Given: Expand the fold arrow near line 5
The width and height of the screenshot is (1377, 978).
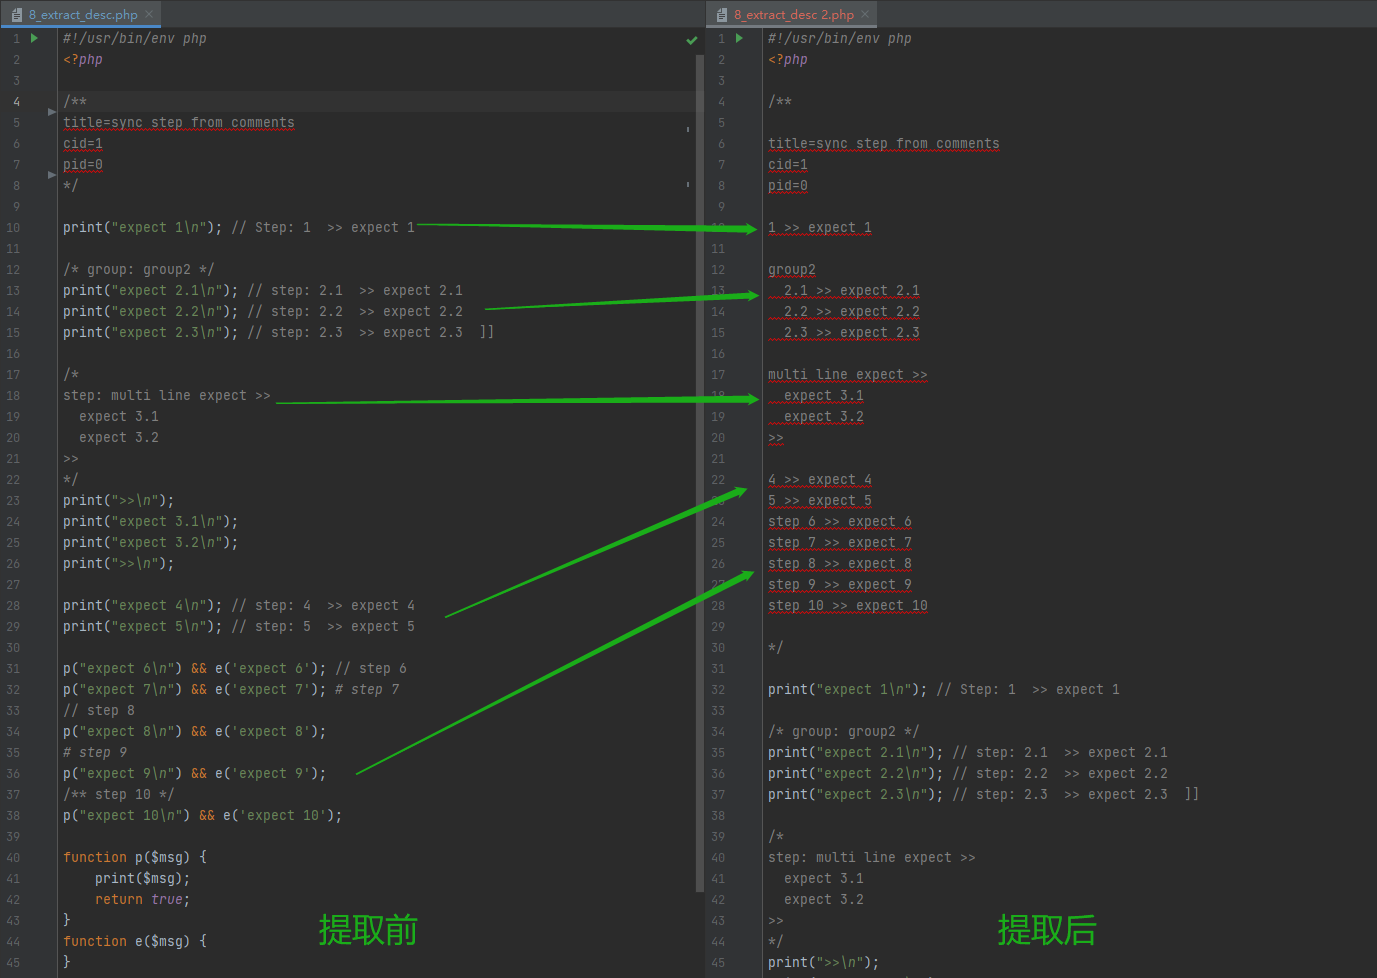Looking at the screenshot, I should [x=52, y=112].
